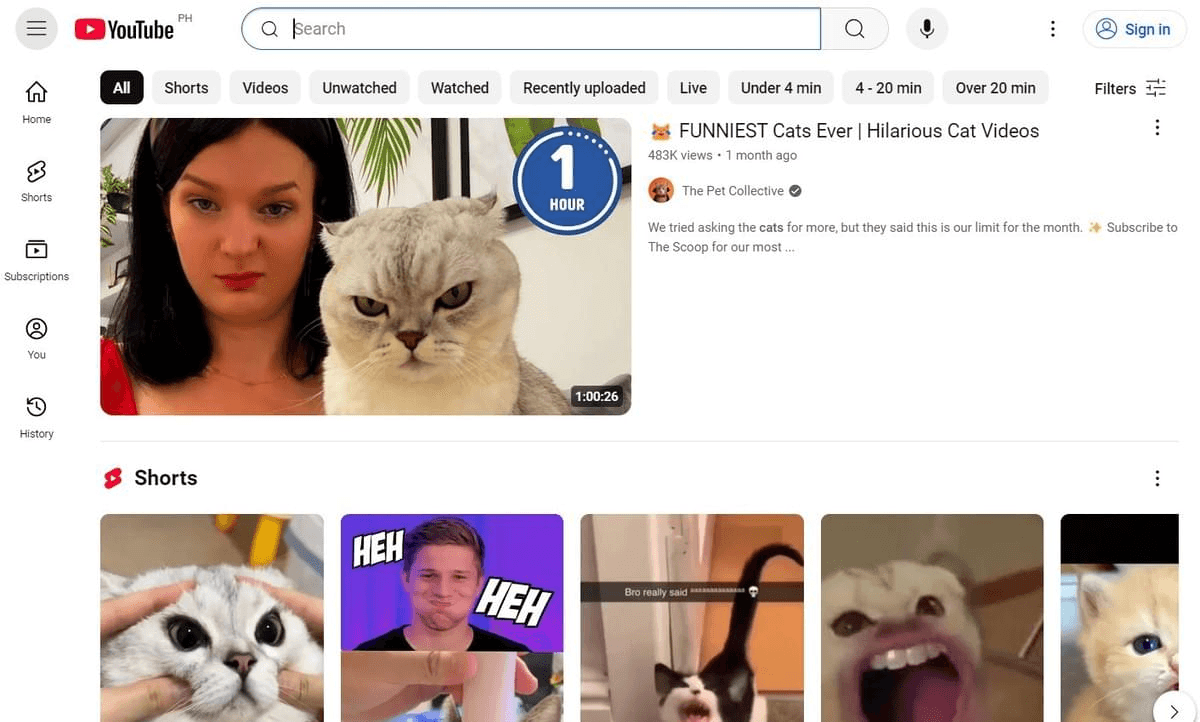The image size is (1200, 722).
Task: Open YouTube Home from the sidebar
Action: tap(36, 101)
